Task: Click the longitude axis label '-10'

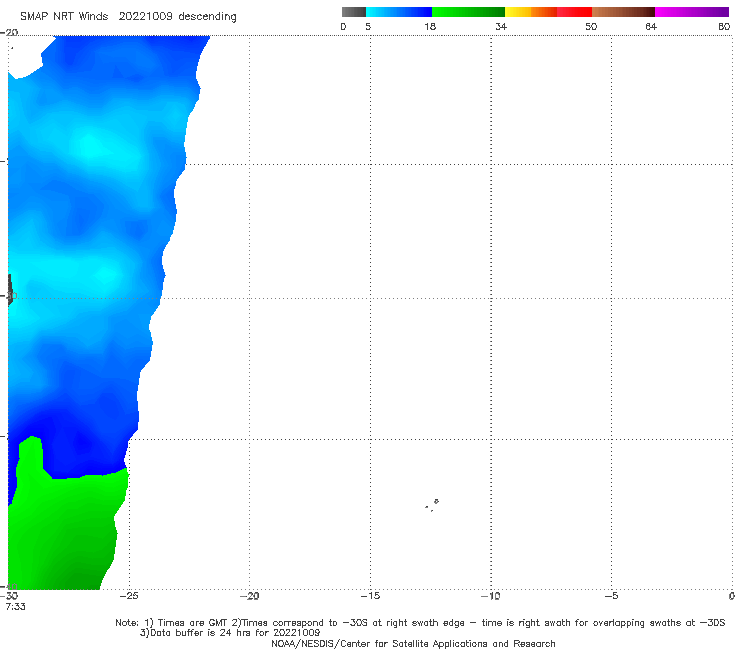Action: [x=491, y=596]
